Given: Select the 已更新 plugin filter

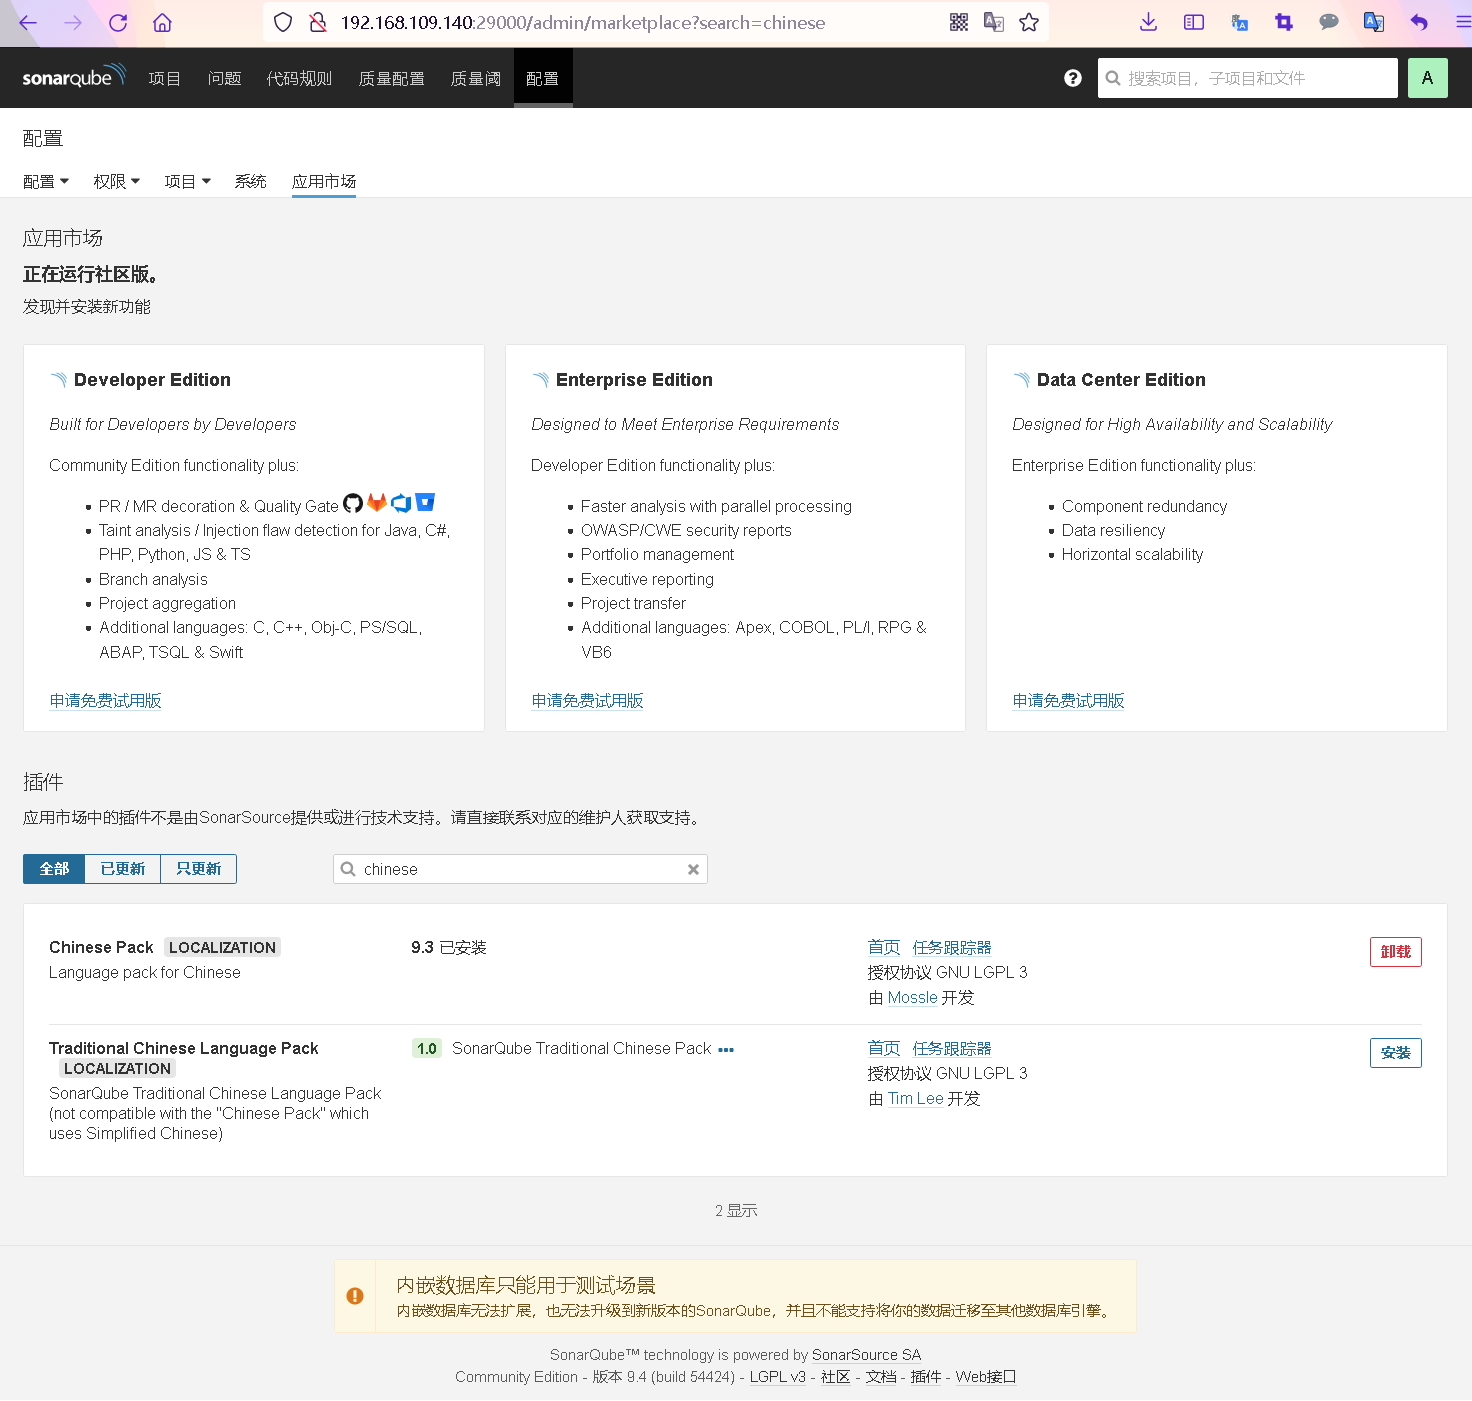Looking at the screenshot, I should 123,869.
